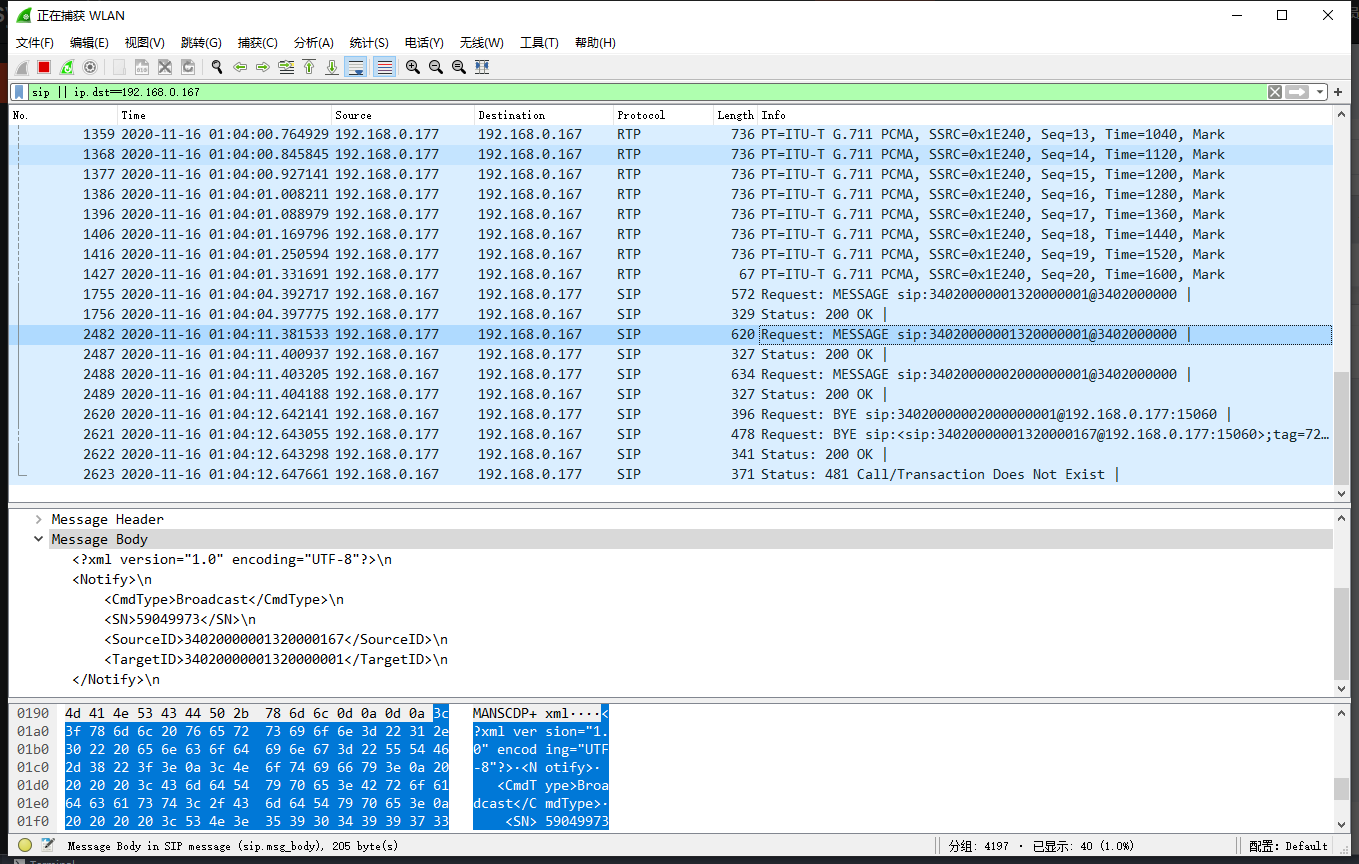This screenshot has width=1359, height=864.
Task: Click the reload capture file icon
Action: pos(188,67)
